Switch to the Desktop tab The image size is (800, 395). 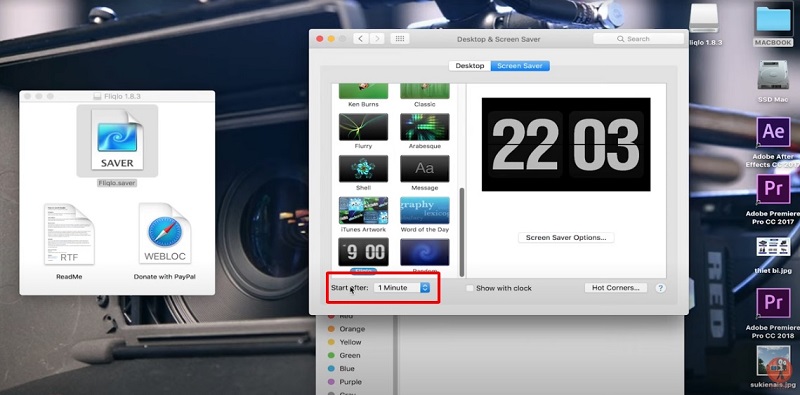click(x=469, y=66)
